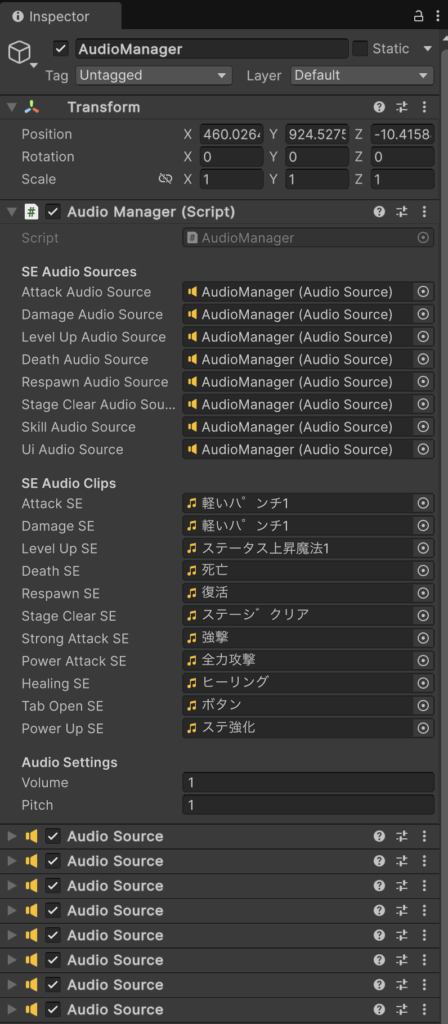Open Transform preset settings icon
The width and height of the screenshot is (448, 1024).
(x=402, y=107)
